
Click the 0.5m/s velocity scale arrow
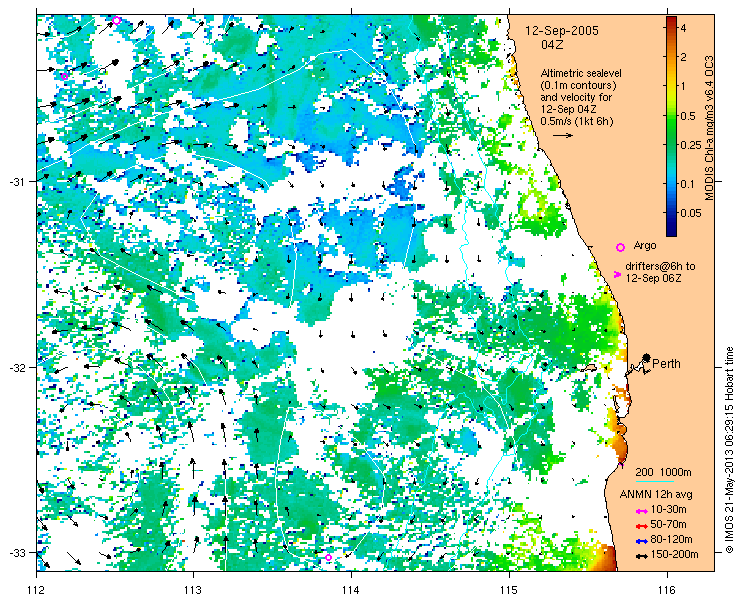(x=563, y=135)
